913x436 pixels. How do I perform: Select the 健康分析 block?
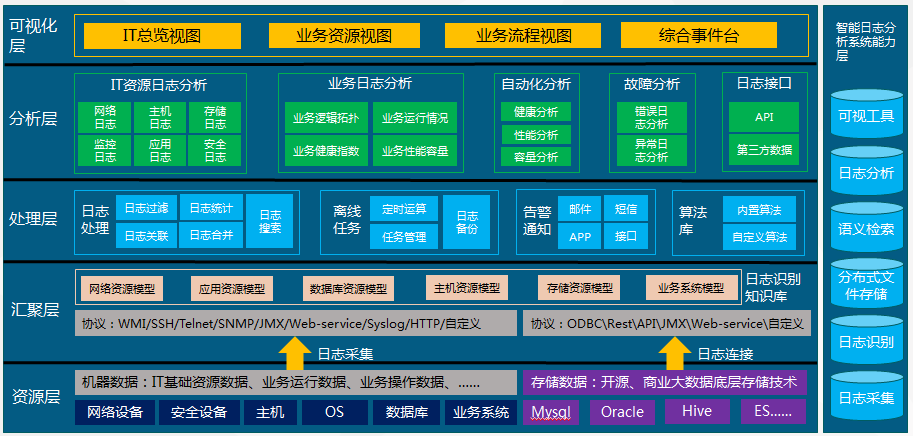[x=536, y=112]
